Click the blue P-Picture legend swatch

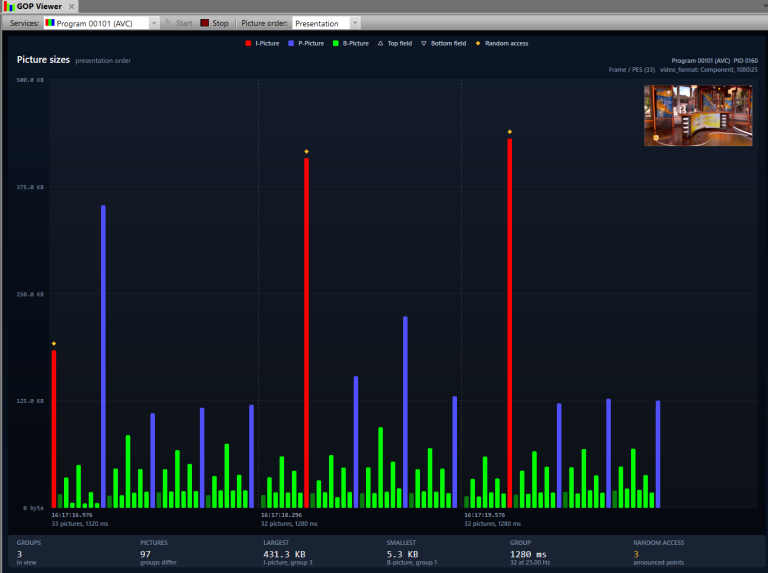[291, 44]
